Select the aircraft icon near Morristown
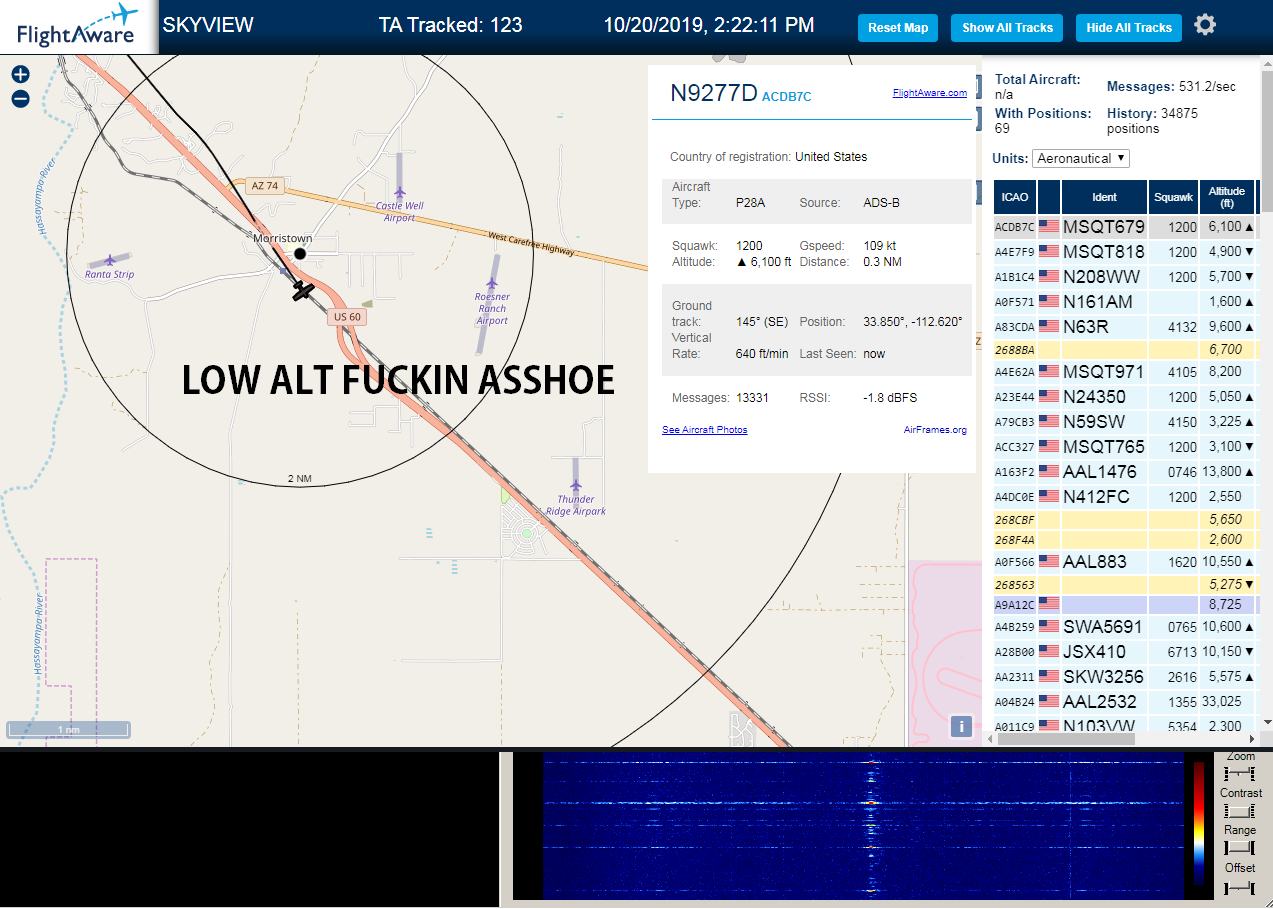The height and width of the screenshot is (909, 1273). point(303,291)
